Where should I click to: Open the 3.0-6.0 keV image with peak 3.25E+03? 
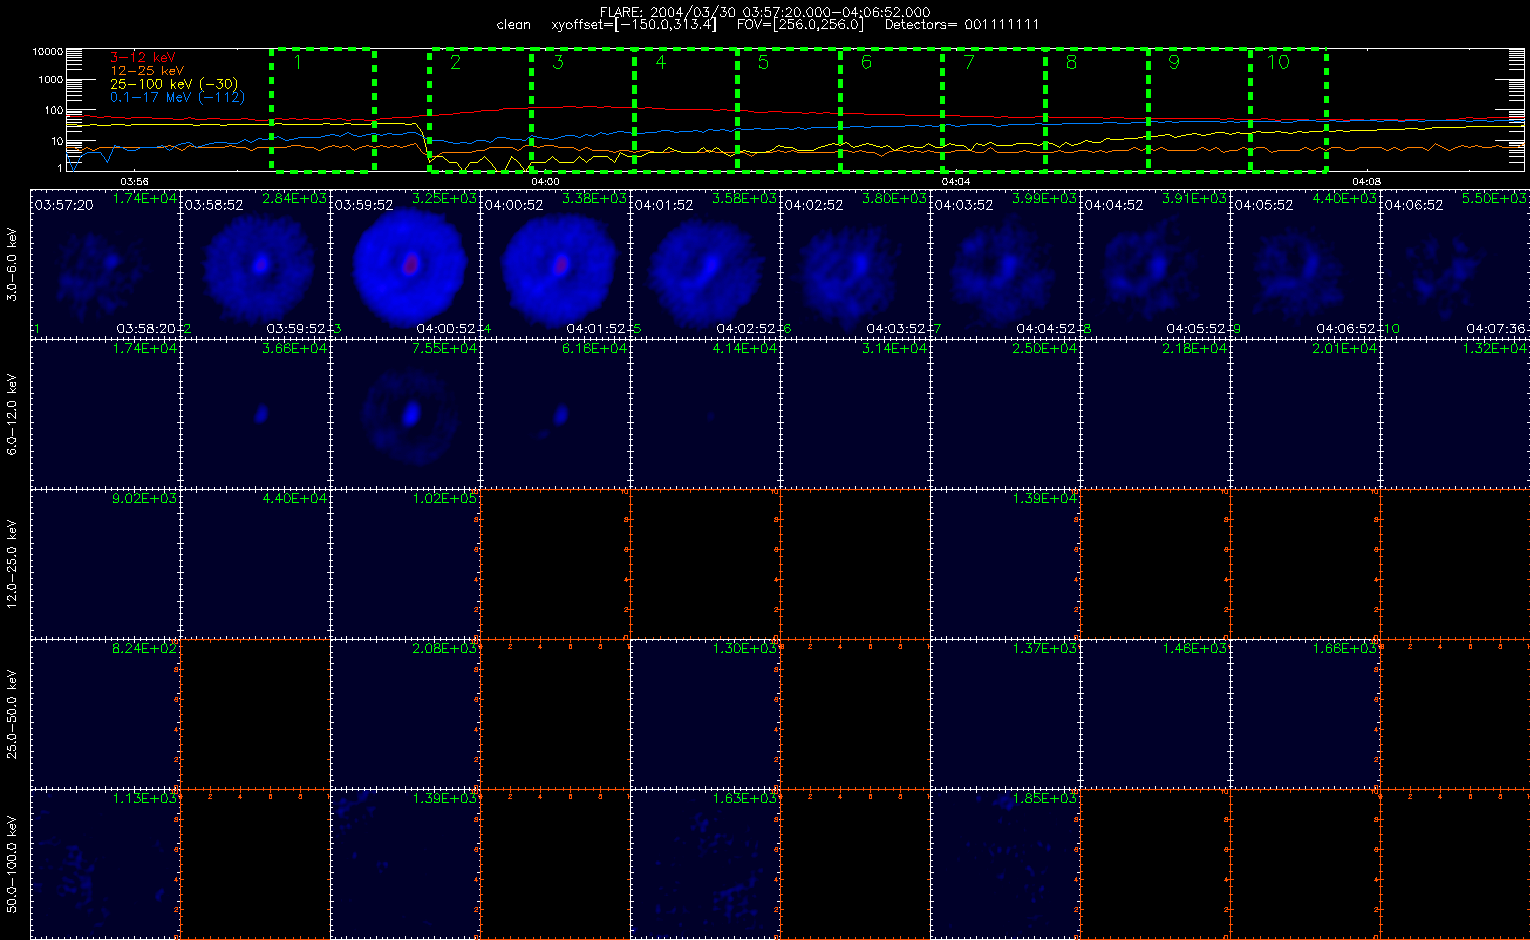[x=405, y=263]
